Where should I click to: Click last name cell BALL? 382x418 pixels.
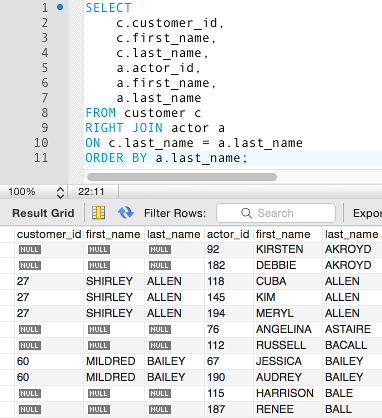click(x=338, y=409)
